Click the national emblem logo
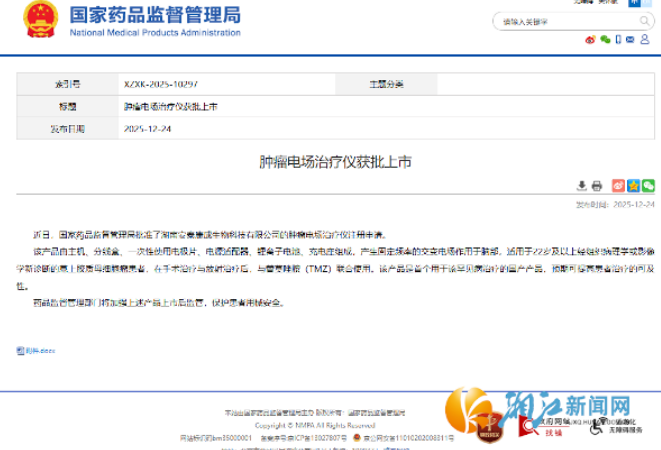 (41, 20)
